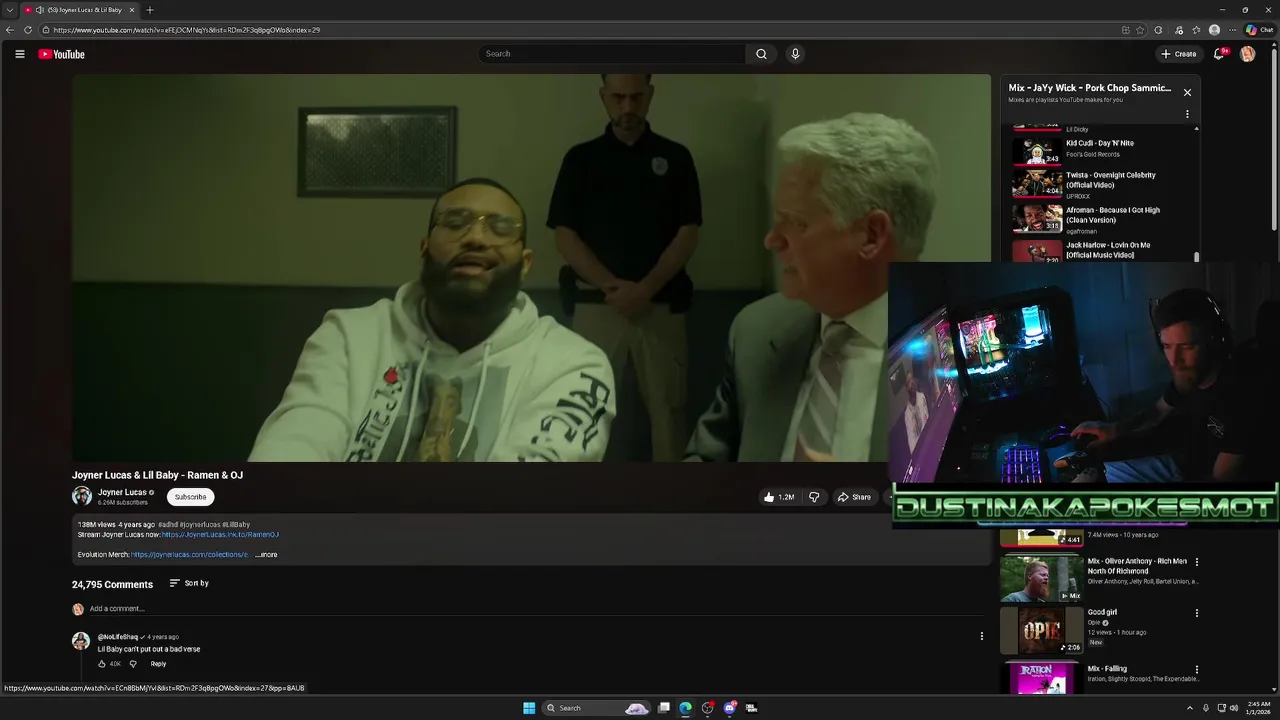
Task: Open Task View on the taskbar
Action: coord(663,708)
